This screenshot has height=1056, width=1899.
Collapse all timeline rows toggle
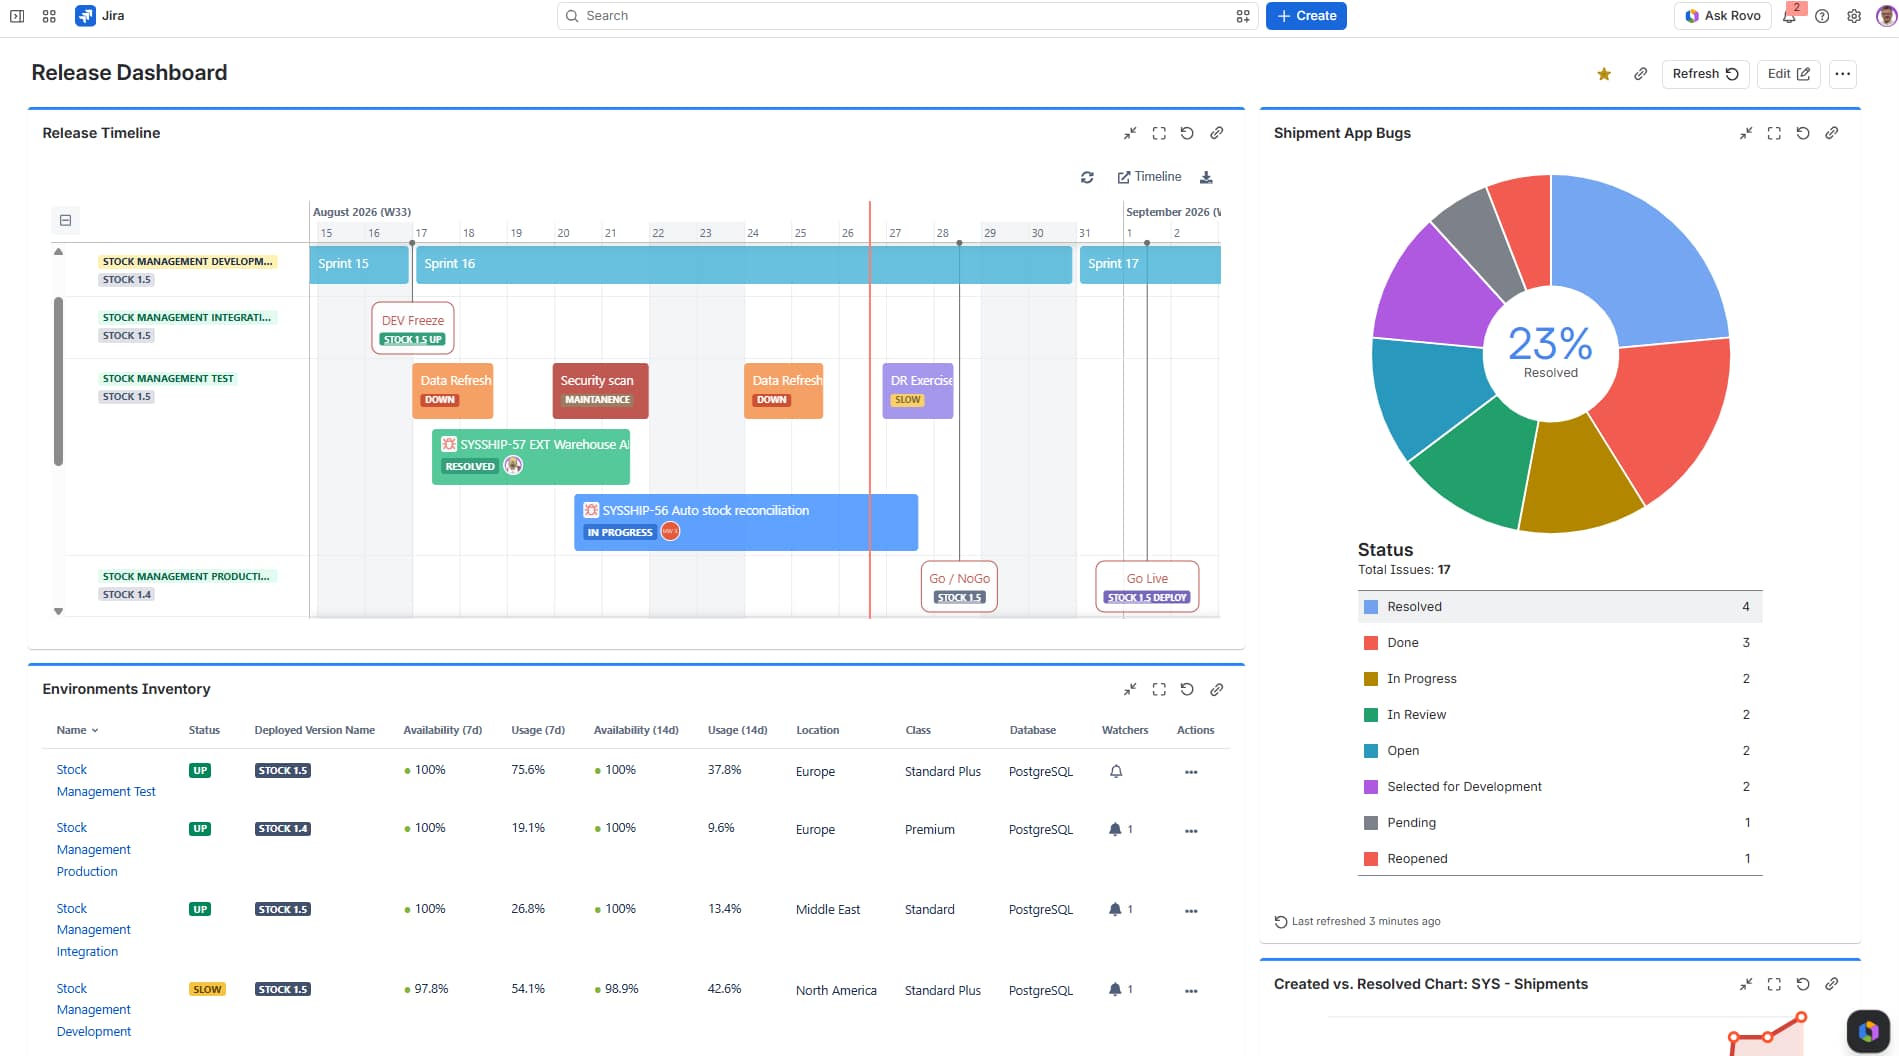click(65, 220)
